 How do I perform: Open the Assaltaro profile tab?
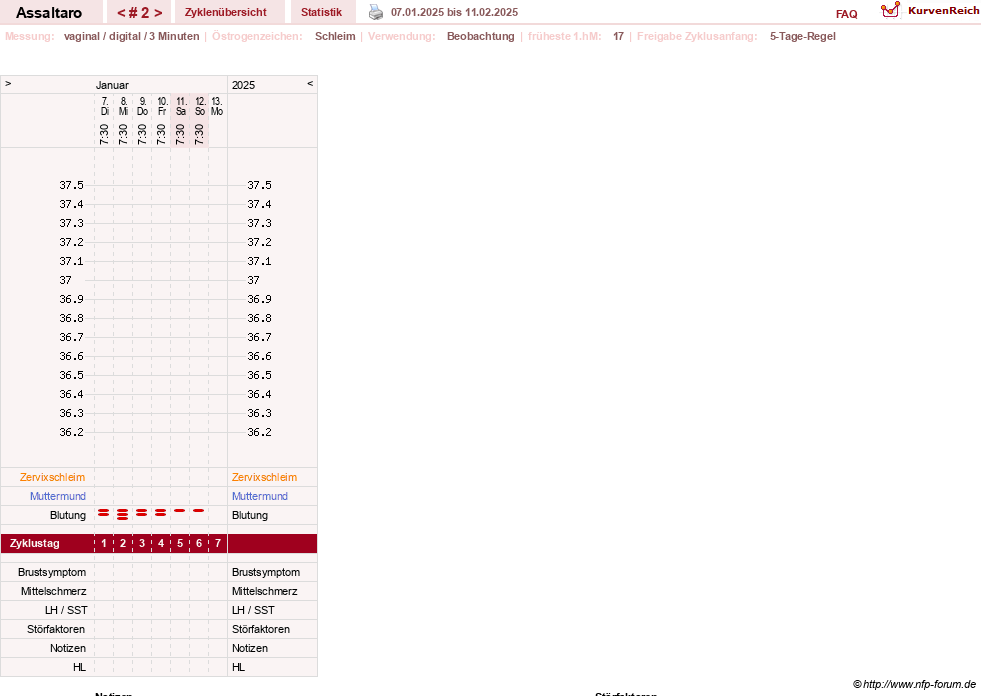coord(49,13)
